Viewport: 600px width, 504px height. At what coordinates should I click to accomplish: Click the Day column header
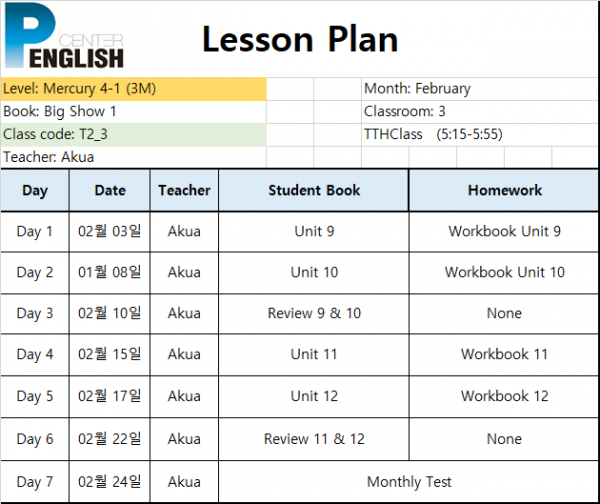tap(35, 190)
